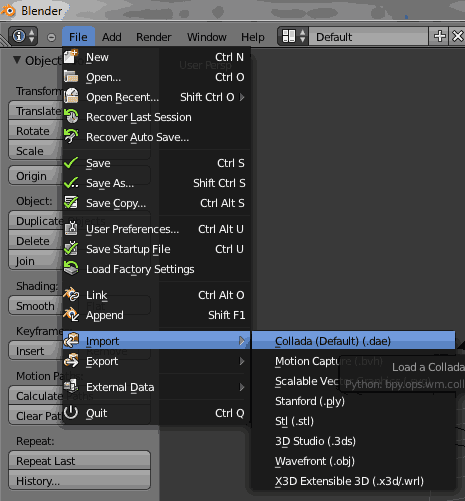Open the Info editor type selector
465x501 pixels.
tap(23, 36)
